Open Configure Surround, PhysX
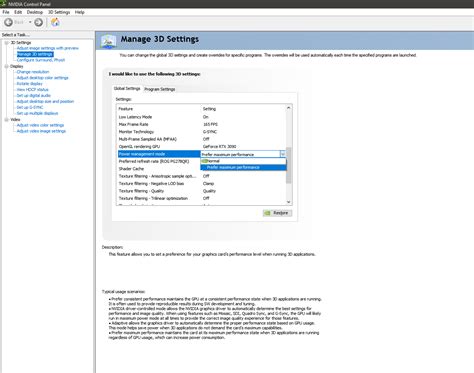Viewport: 474px width, 373px height. [41, 60]
